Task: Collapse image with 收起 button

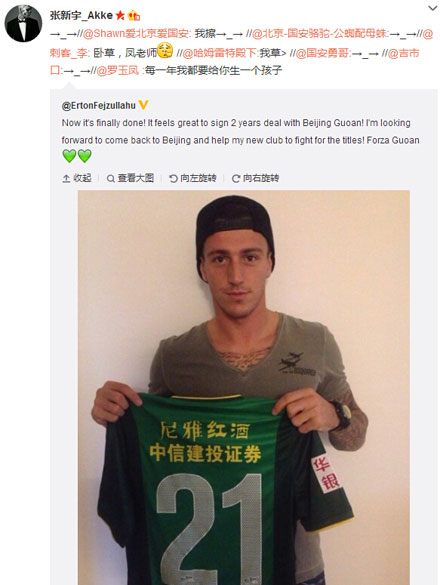Action: pyautogui.click(x=77, y=178)
